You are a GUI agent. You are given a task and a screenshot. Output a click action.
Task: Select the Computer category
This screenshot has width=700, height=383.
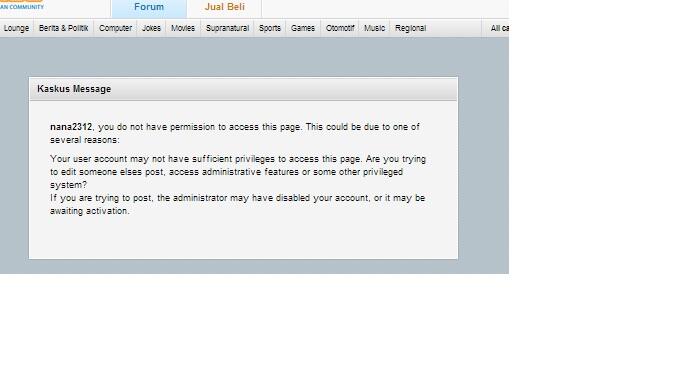click(x=115, y=28)
